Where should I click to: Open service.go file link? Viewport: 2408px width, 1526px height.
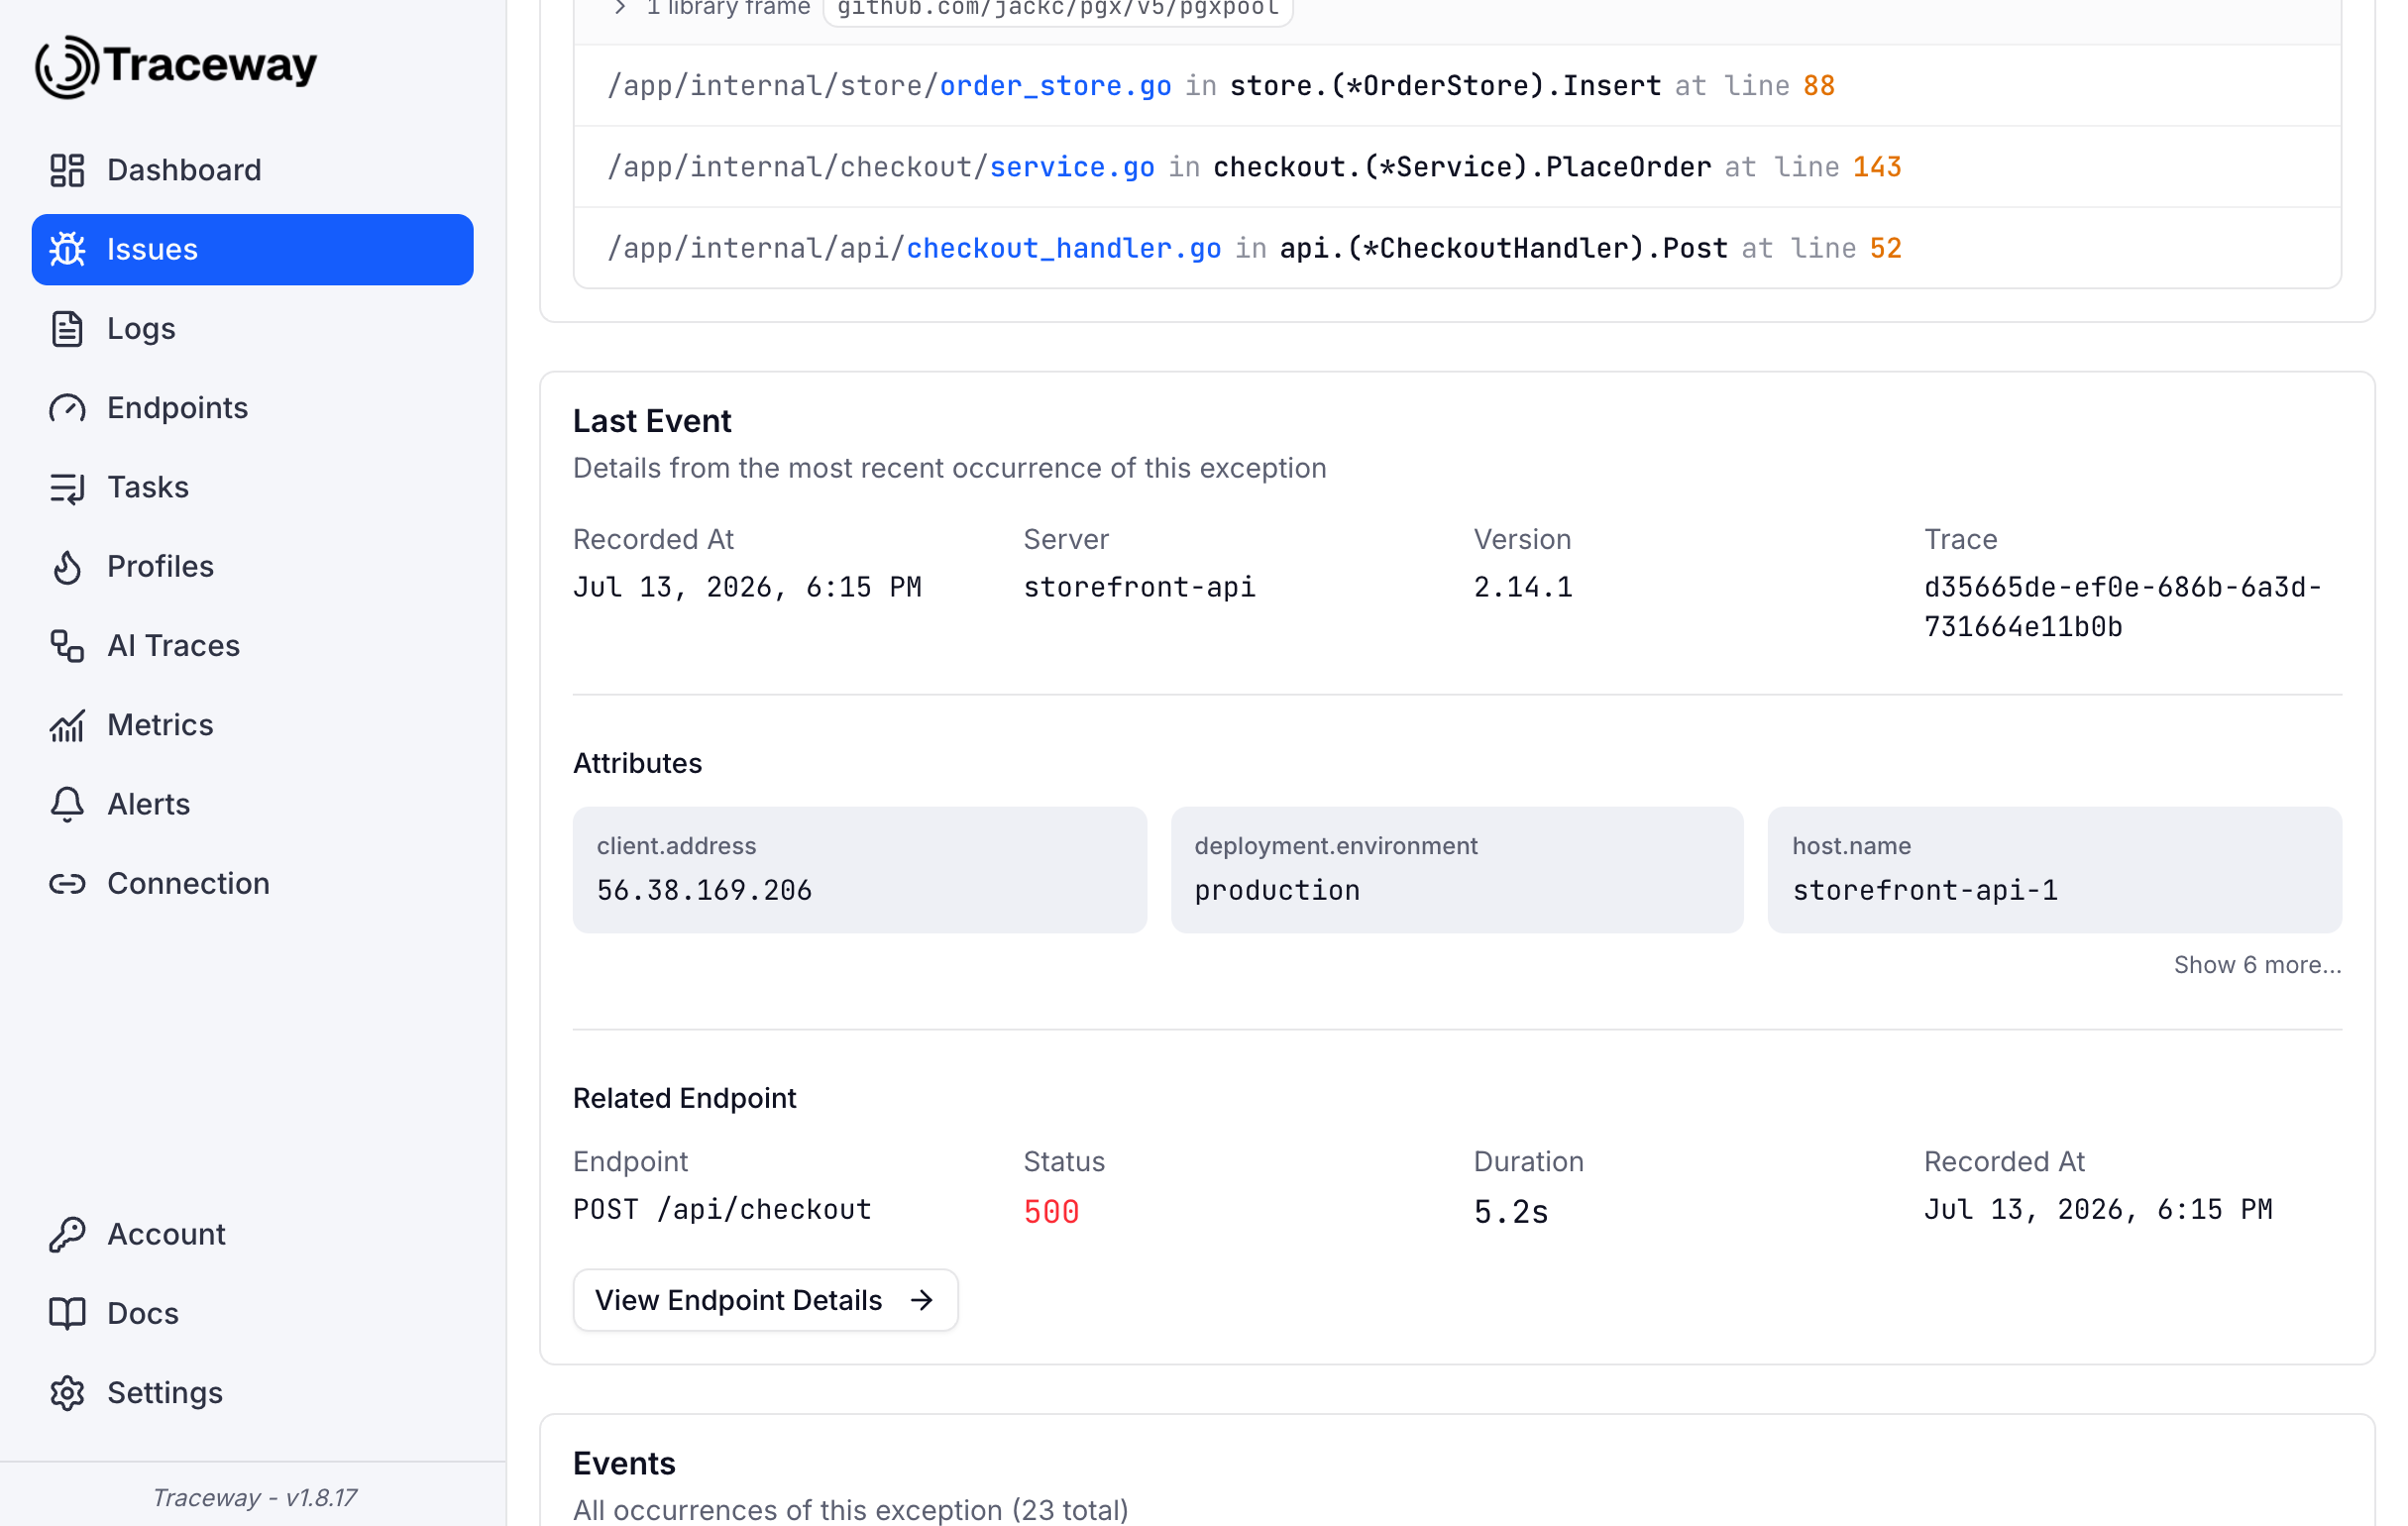coord(1072,167)
